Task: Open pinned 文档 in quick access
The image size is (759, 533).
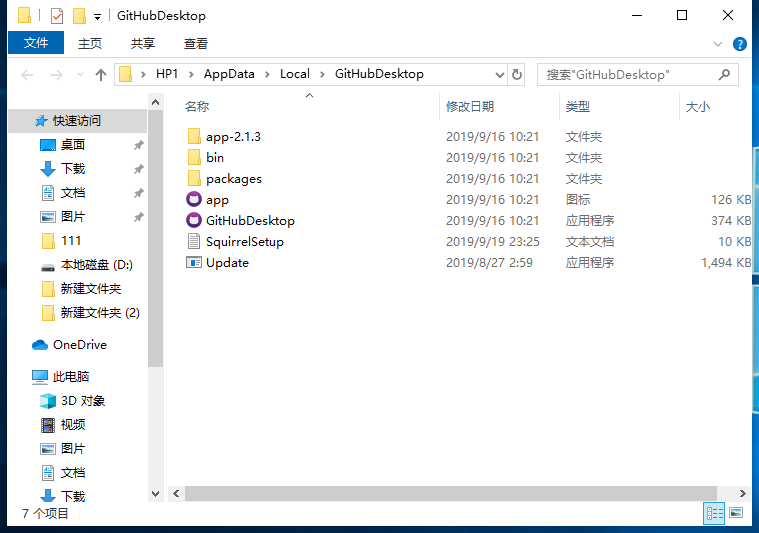Action: (73, 193)
